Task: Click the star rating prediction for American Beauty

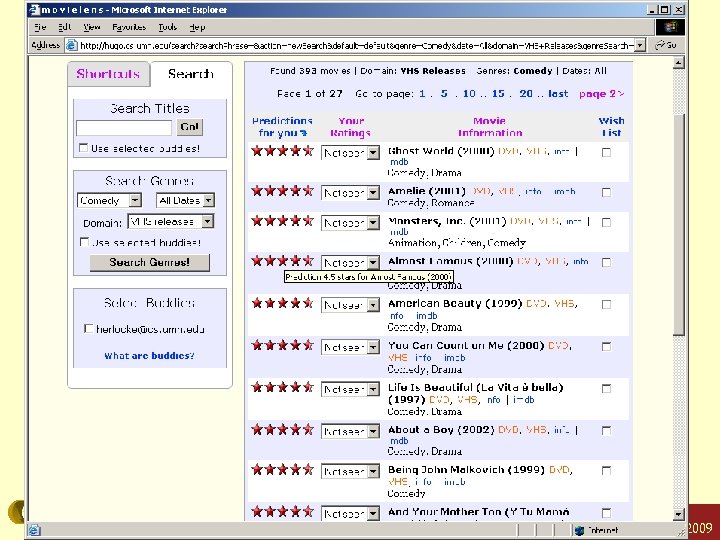Action: [282, 303]
